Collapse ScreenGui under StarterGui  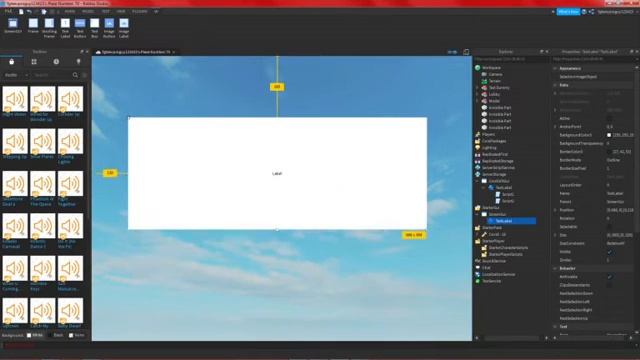pos(477,214)
